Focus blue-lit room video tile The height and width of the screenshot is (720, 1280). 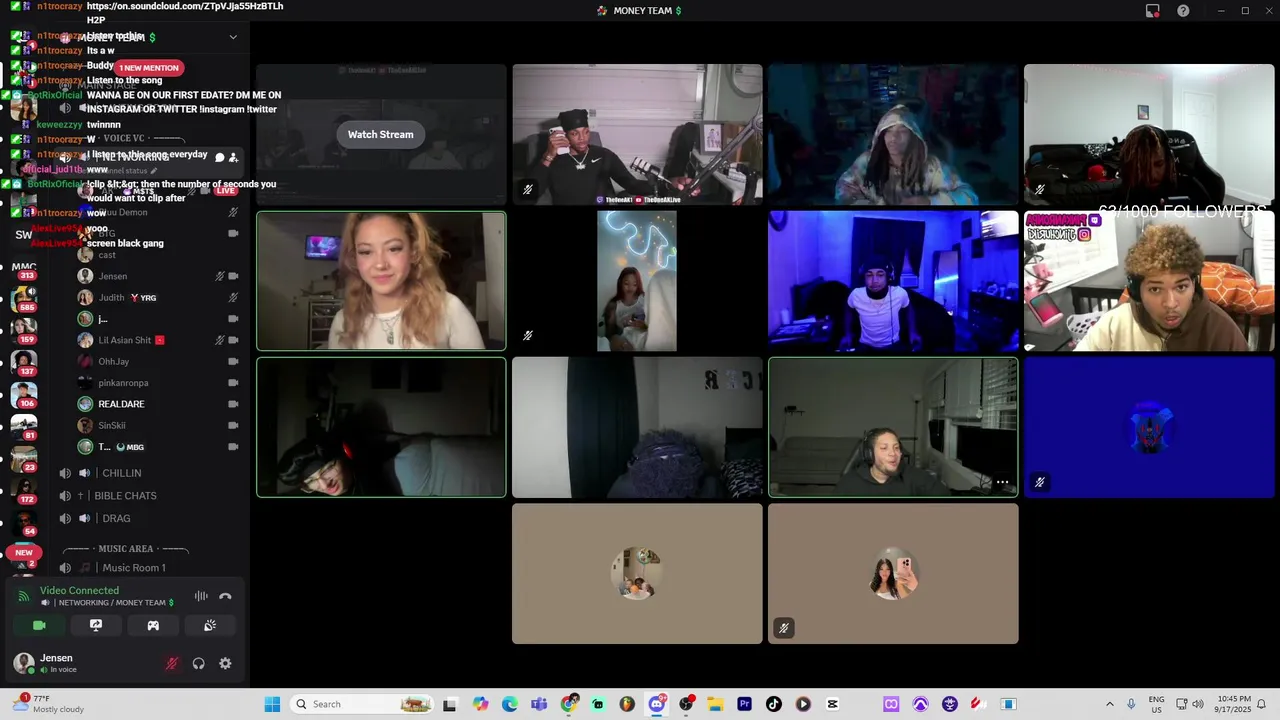[x=893, y=281]
